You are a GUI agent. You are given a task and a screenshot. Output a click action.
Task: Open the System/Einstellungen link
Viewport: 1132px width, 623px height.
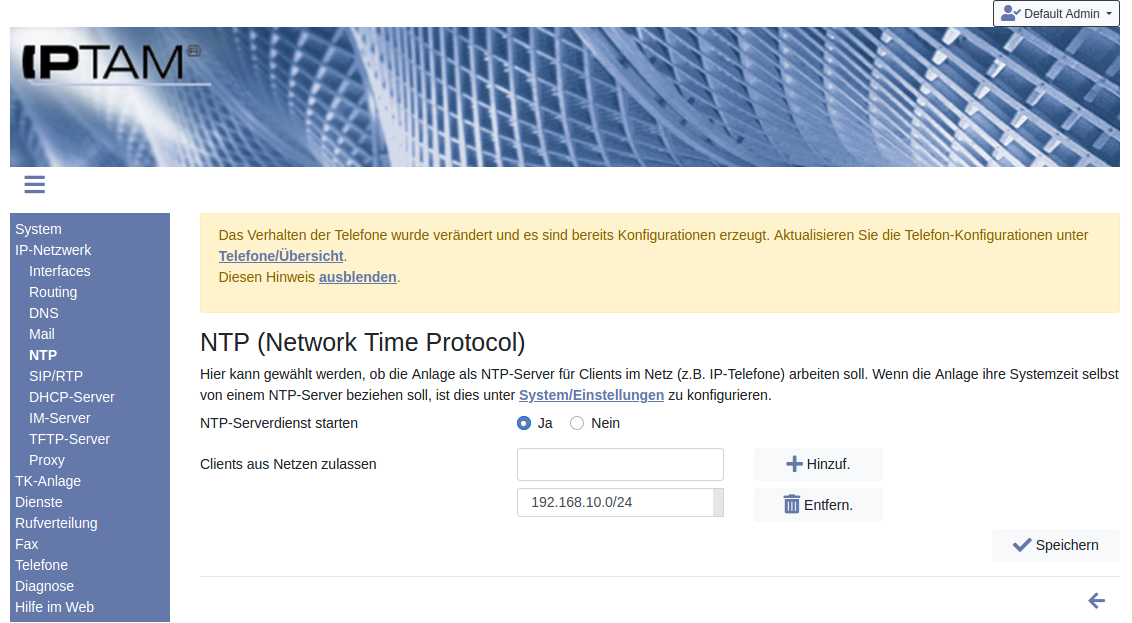coord(591,395)
